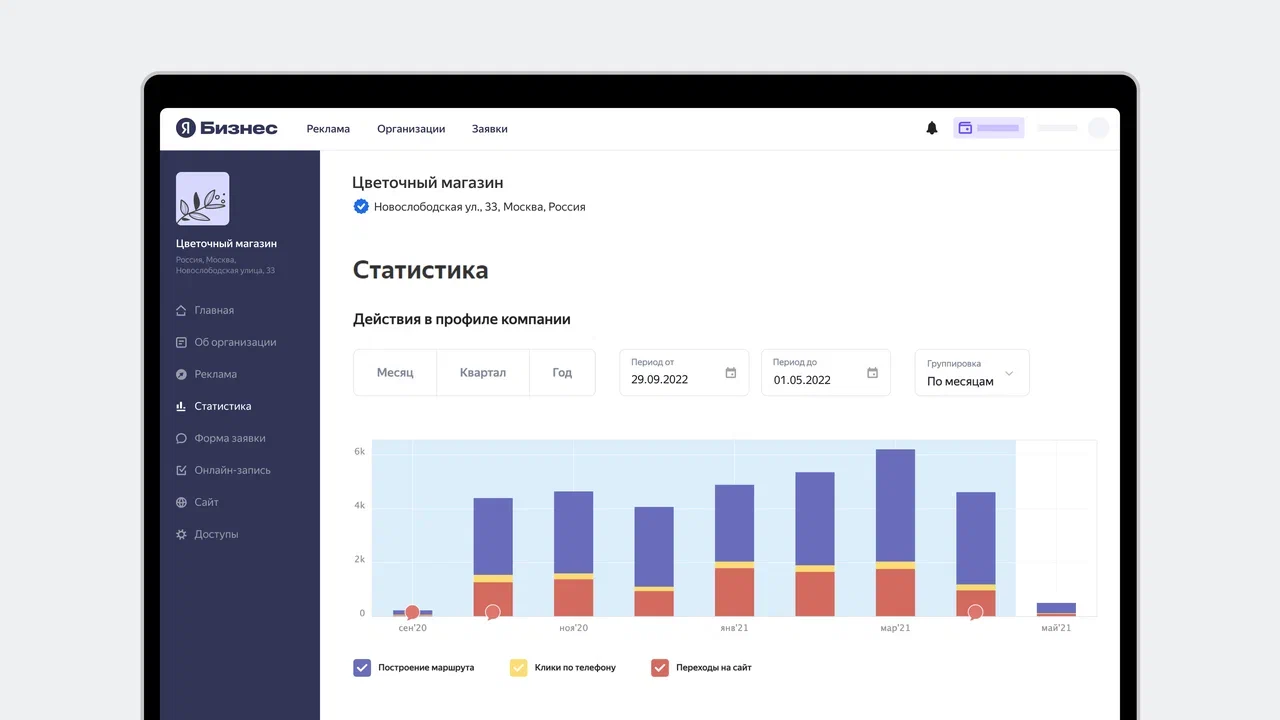Screen dimensions: 1280x720
Task: Open the Форма заявки sidebar item
Action: [229, 438]
